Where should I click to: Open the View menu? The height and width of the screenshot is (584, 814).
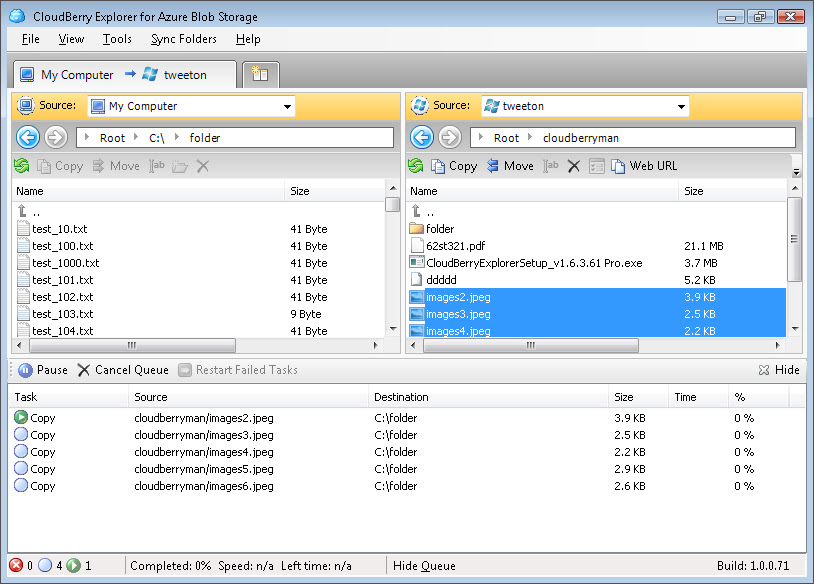[71, 39]
